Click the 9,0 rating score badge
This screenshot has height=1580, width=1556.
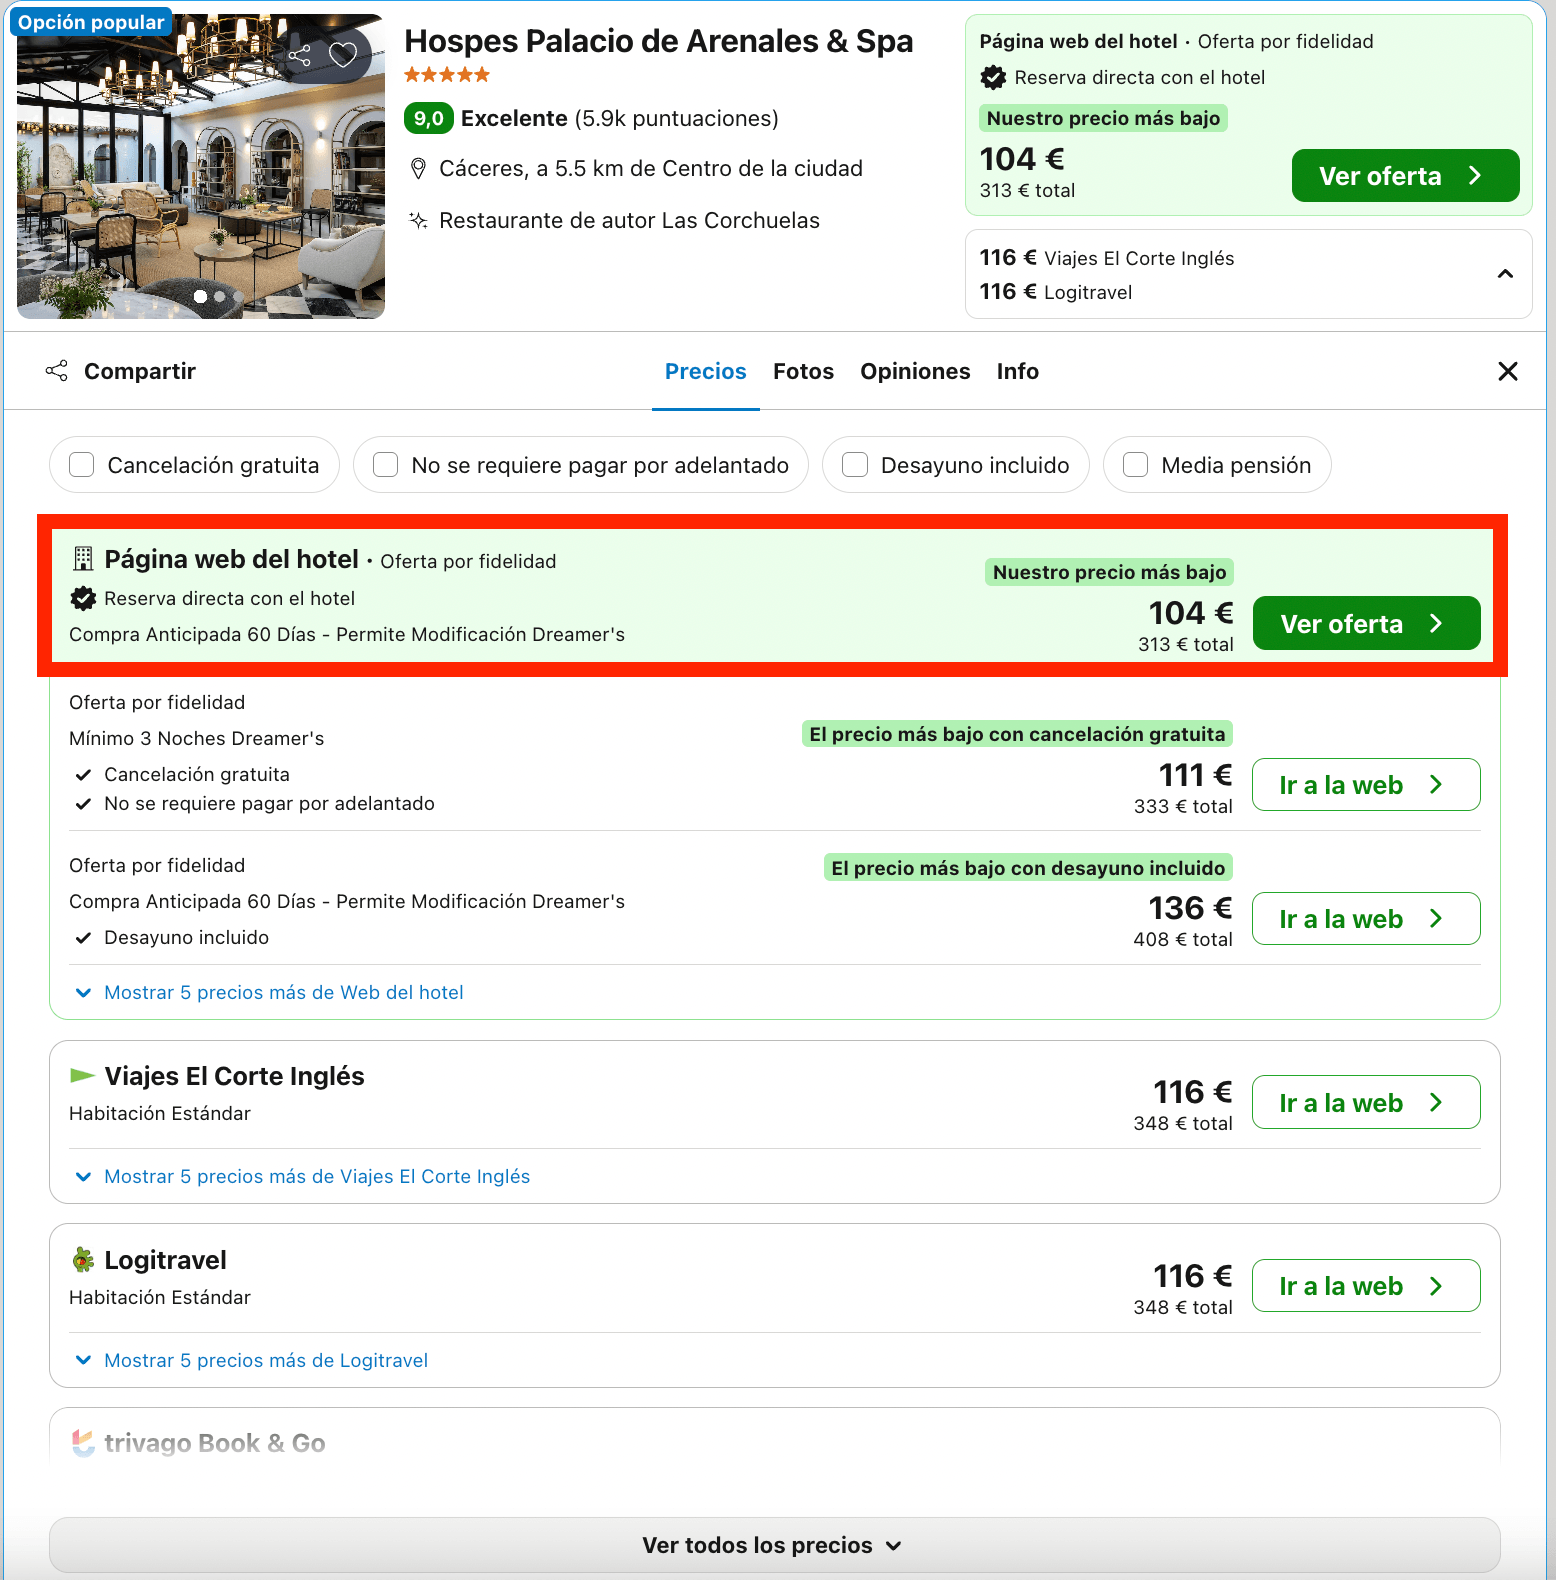429,118
